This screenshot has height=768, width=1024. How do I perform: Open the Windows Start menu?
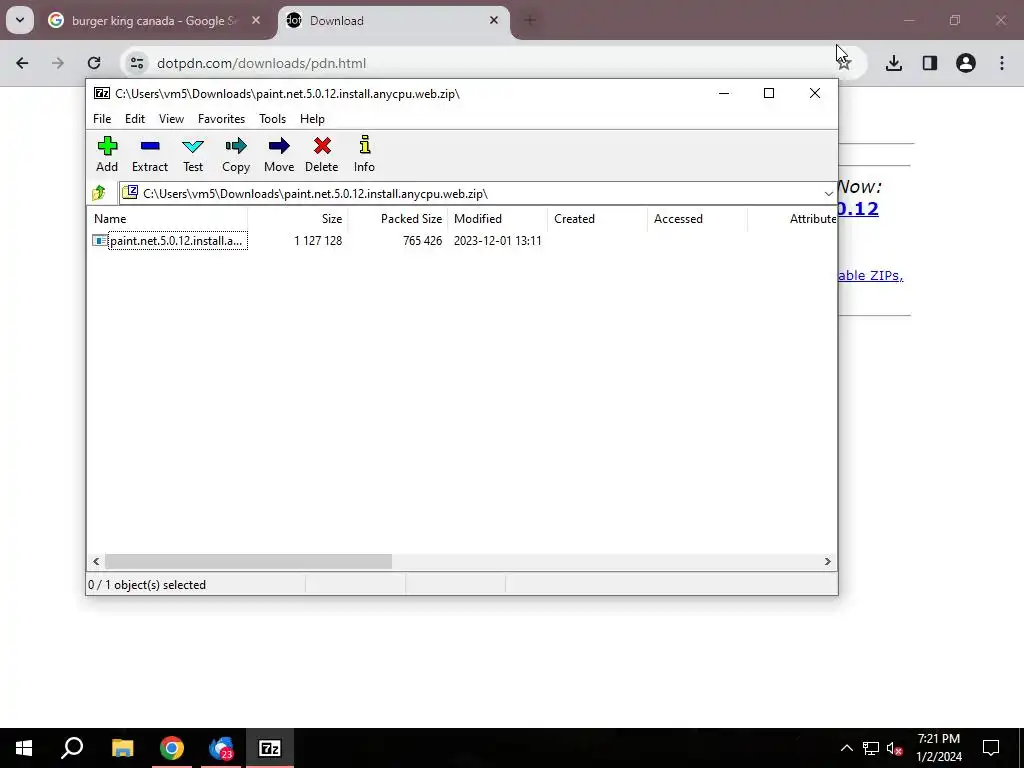pos(24,748)
